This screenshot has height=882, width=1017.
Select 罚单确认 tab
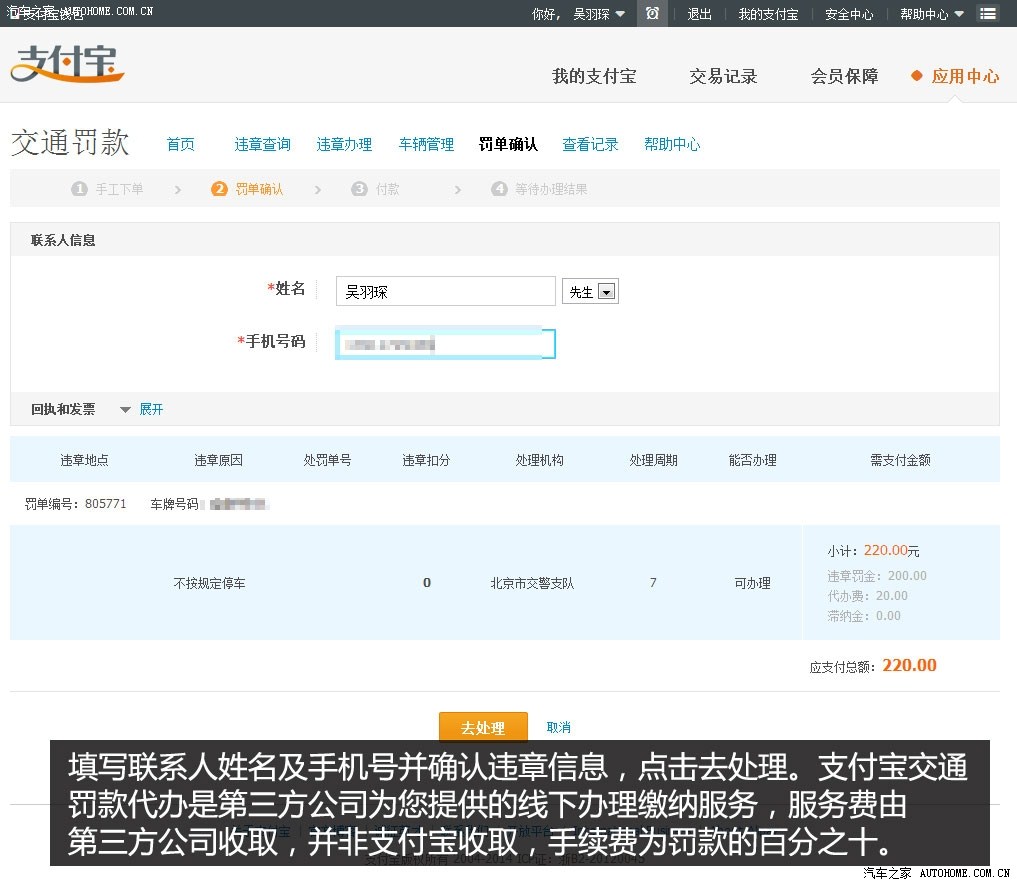(x=508, y=144)
